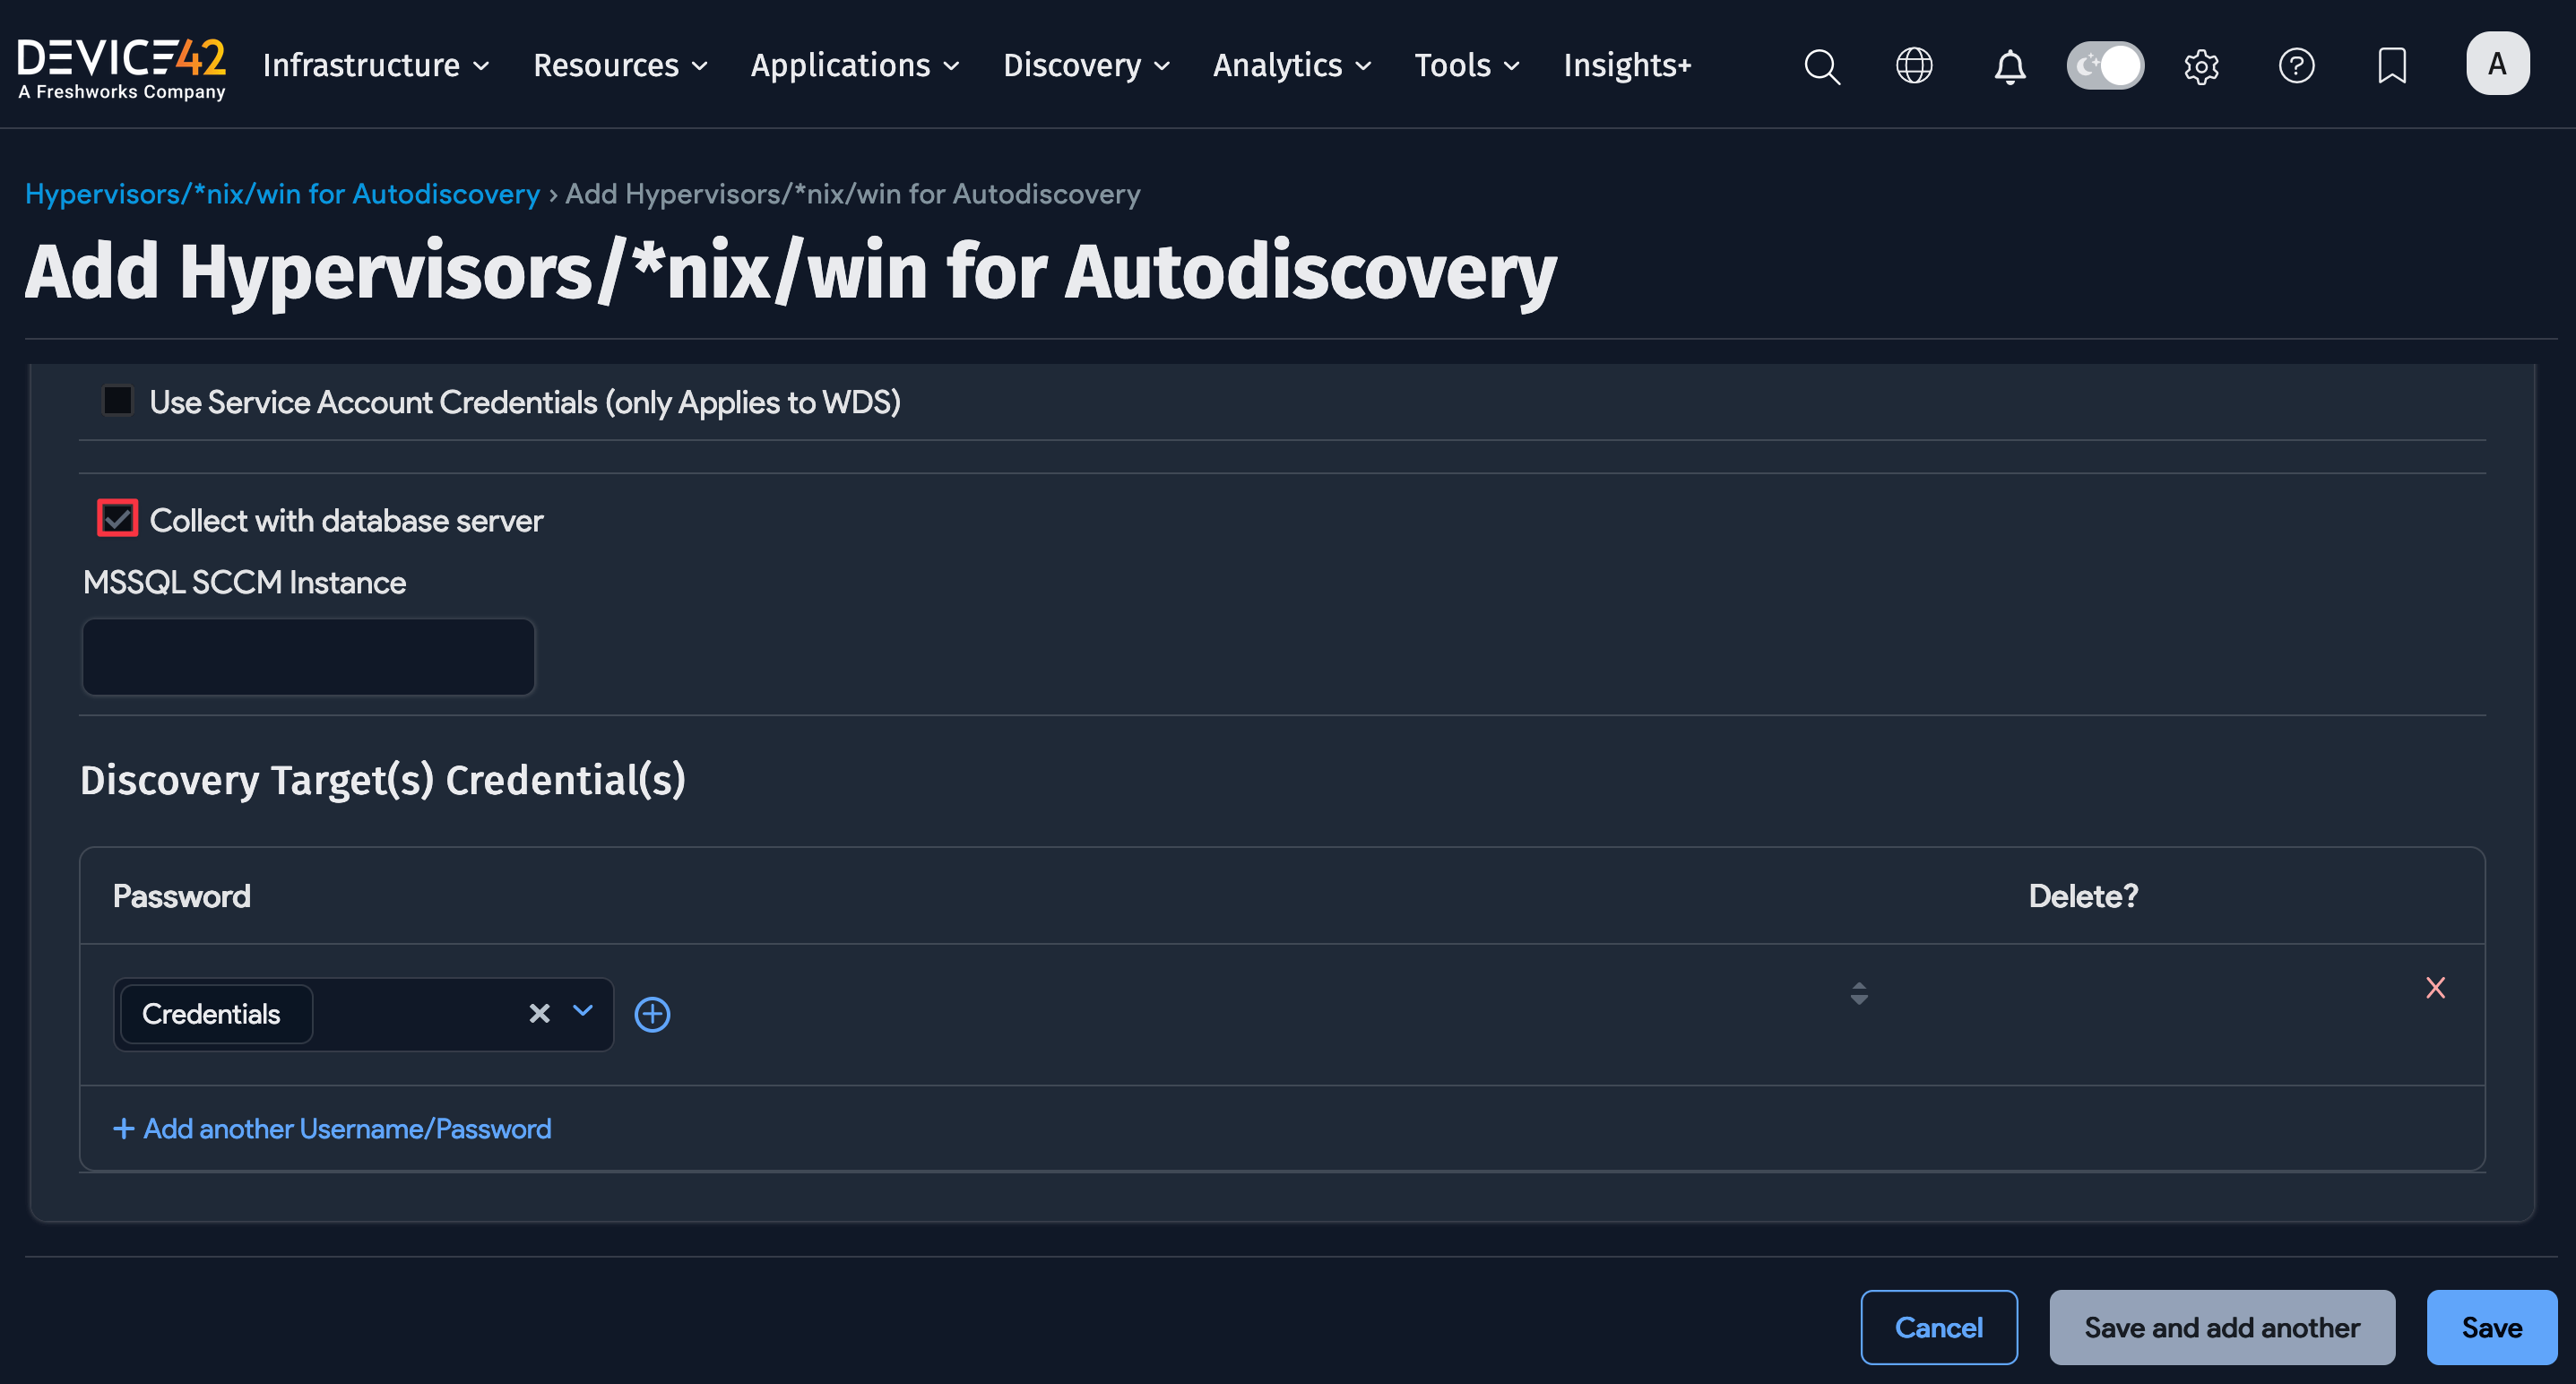Click the red X delete row icon
Viewport: 2576px width, 1384px height.
(2435, 988)
